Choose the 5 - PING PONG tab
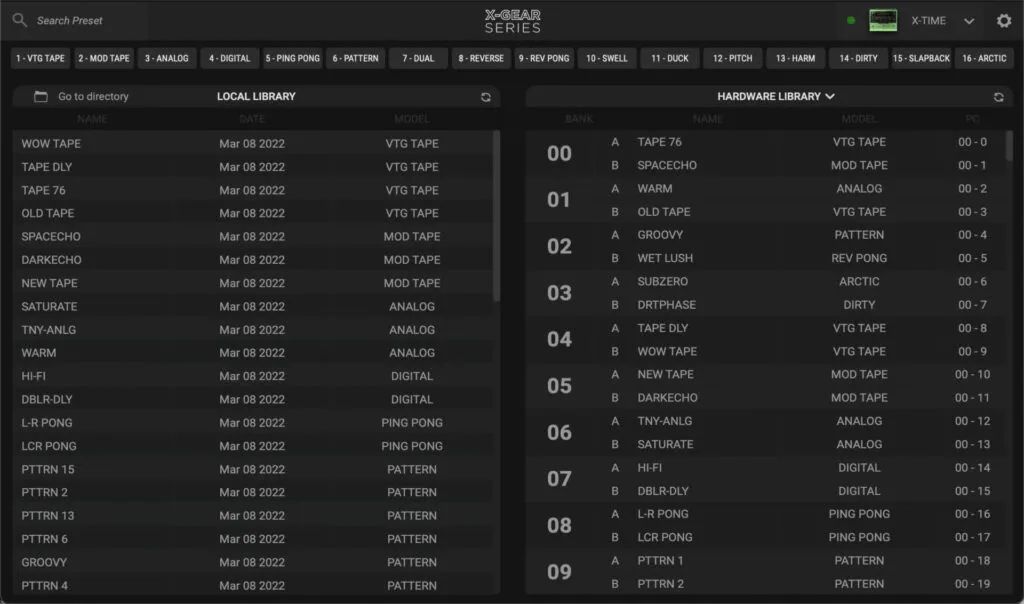1024x604 pixels. 293,59
